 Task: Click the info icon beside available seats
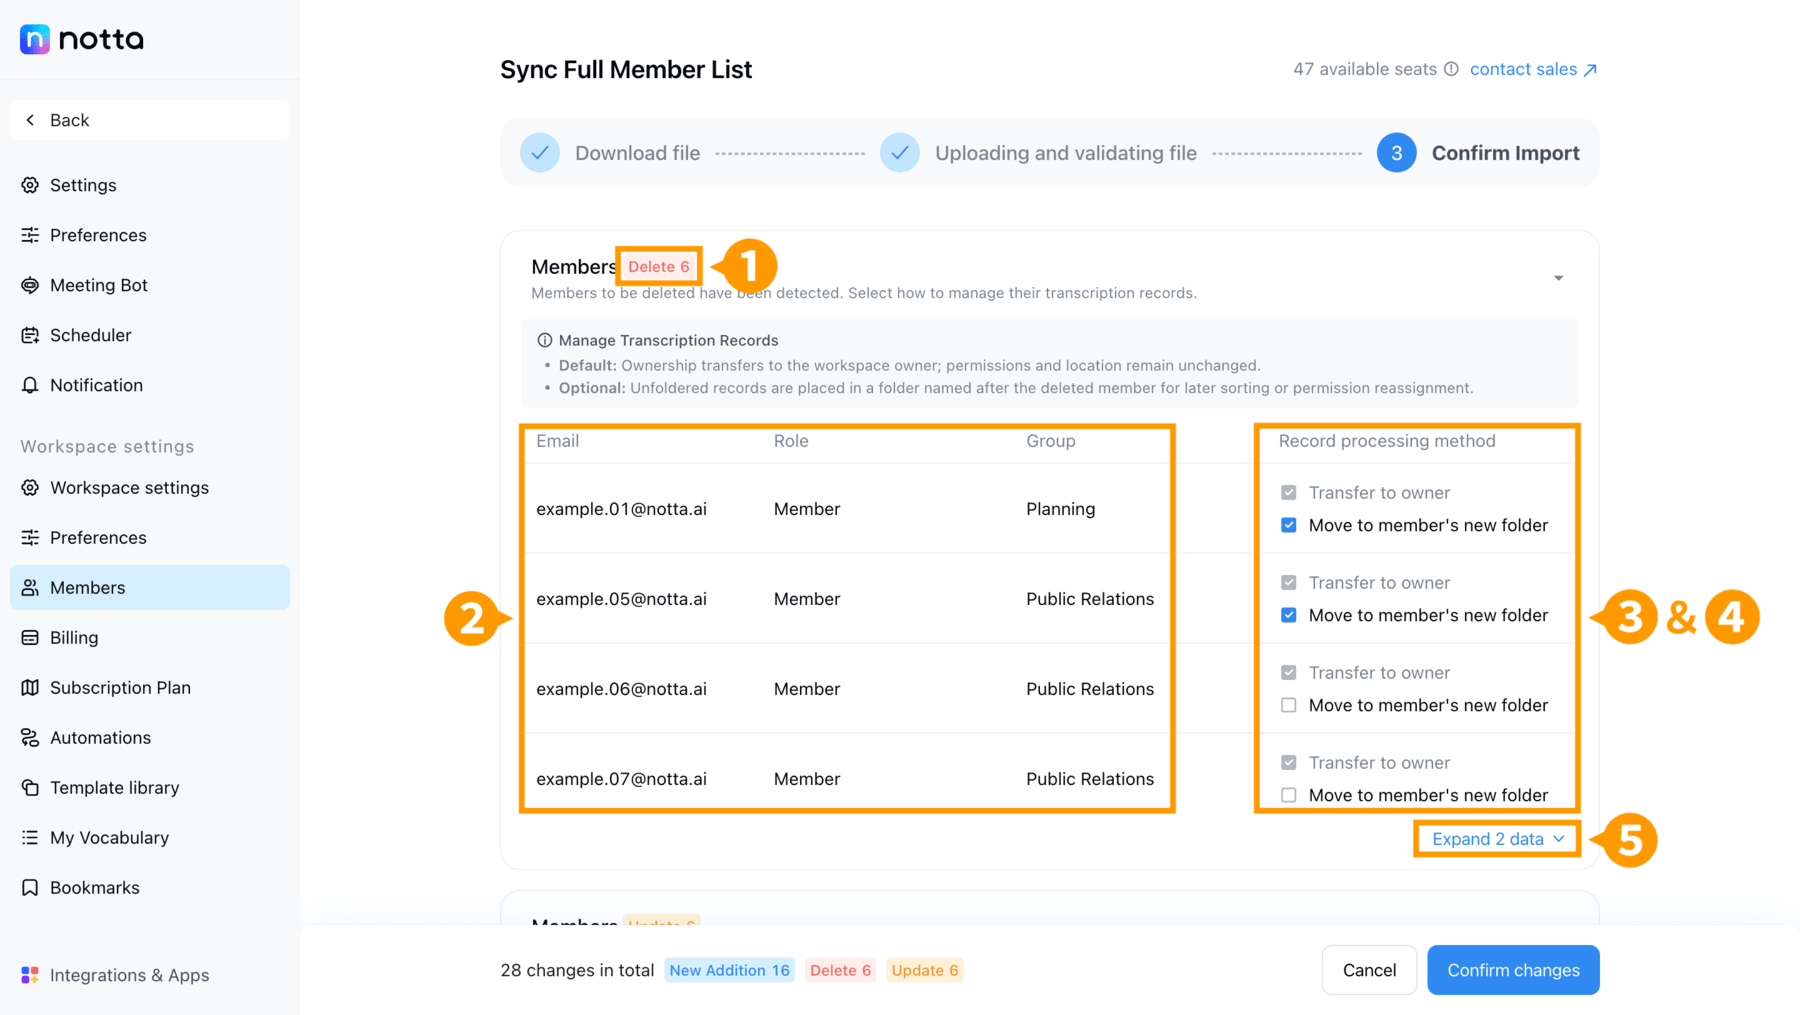(1451, 69)
